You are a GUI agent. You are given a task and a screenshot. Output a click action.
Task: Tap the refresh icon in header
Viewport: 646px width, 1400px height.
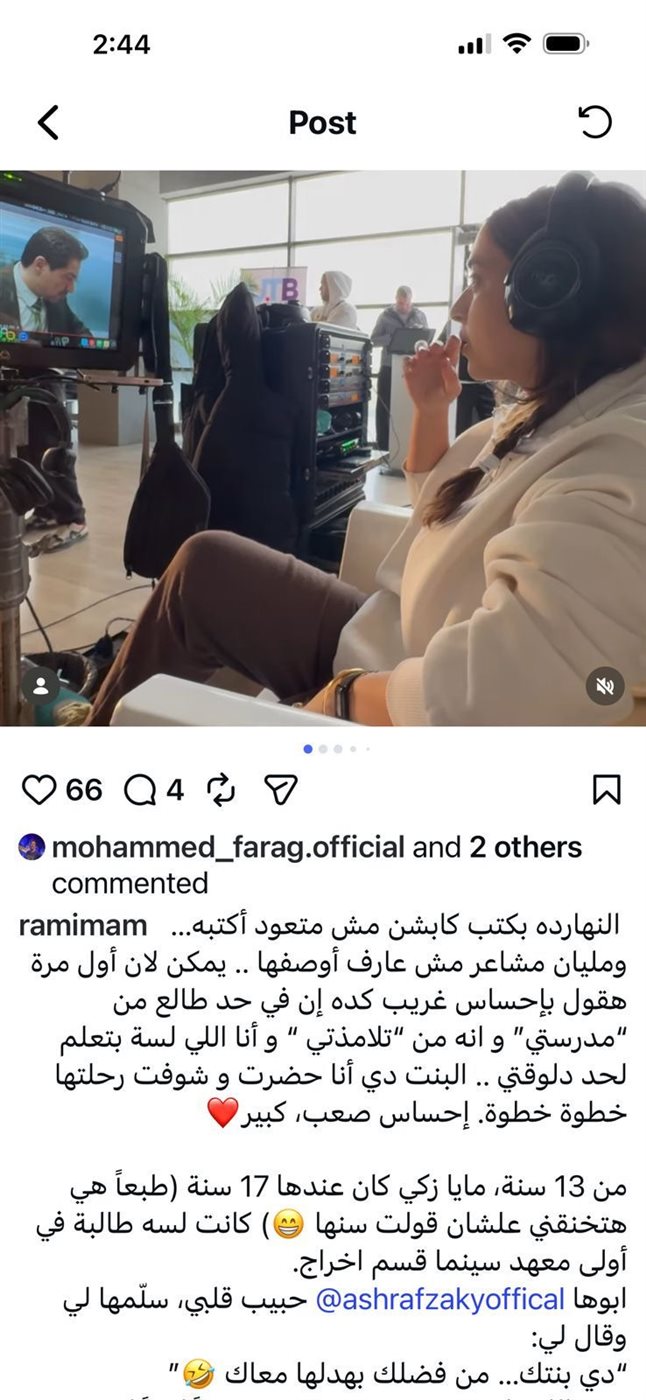point(595,122)
